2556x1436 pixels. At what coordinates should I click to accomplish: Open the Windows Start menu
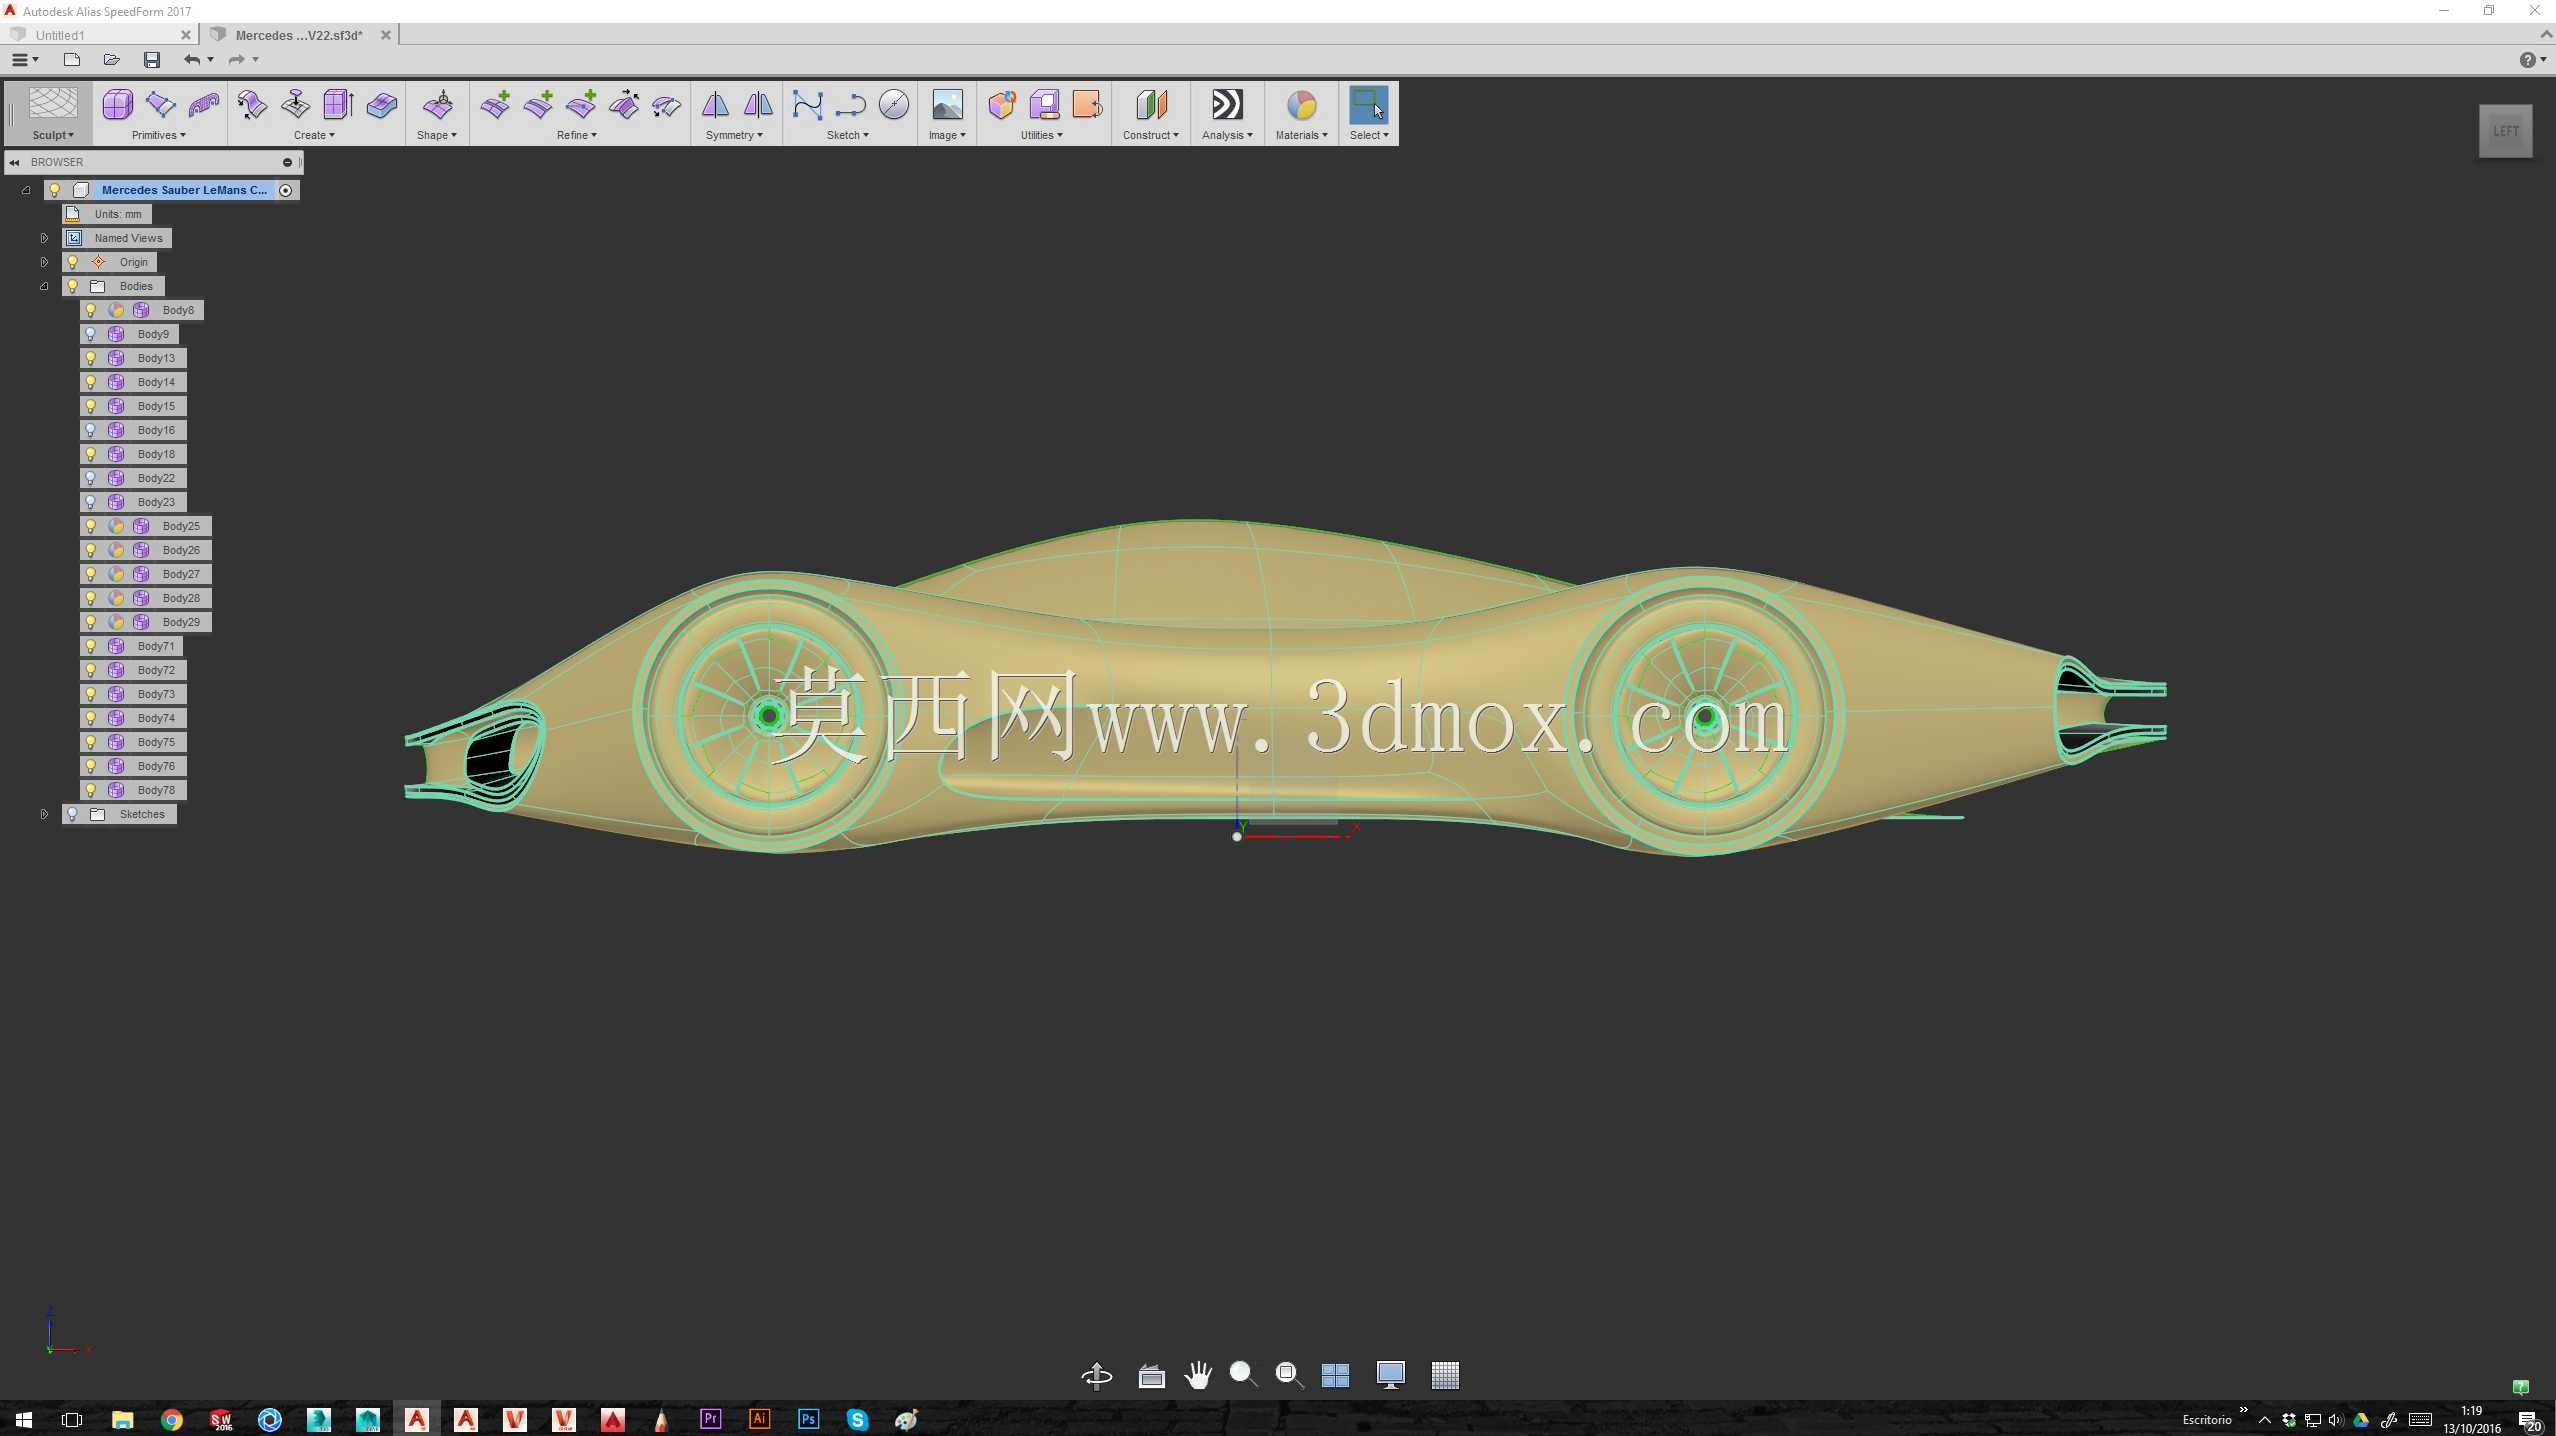23,1419
